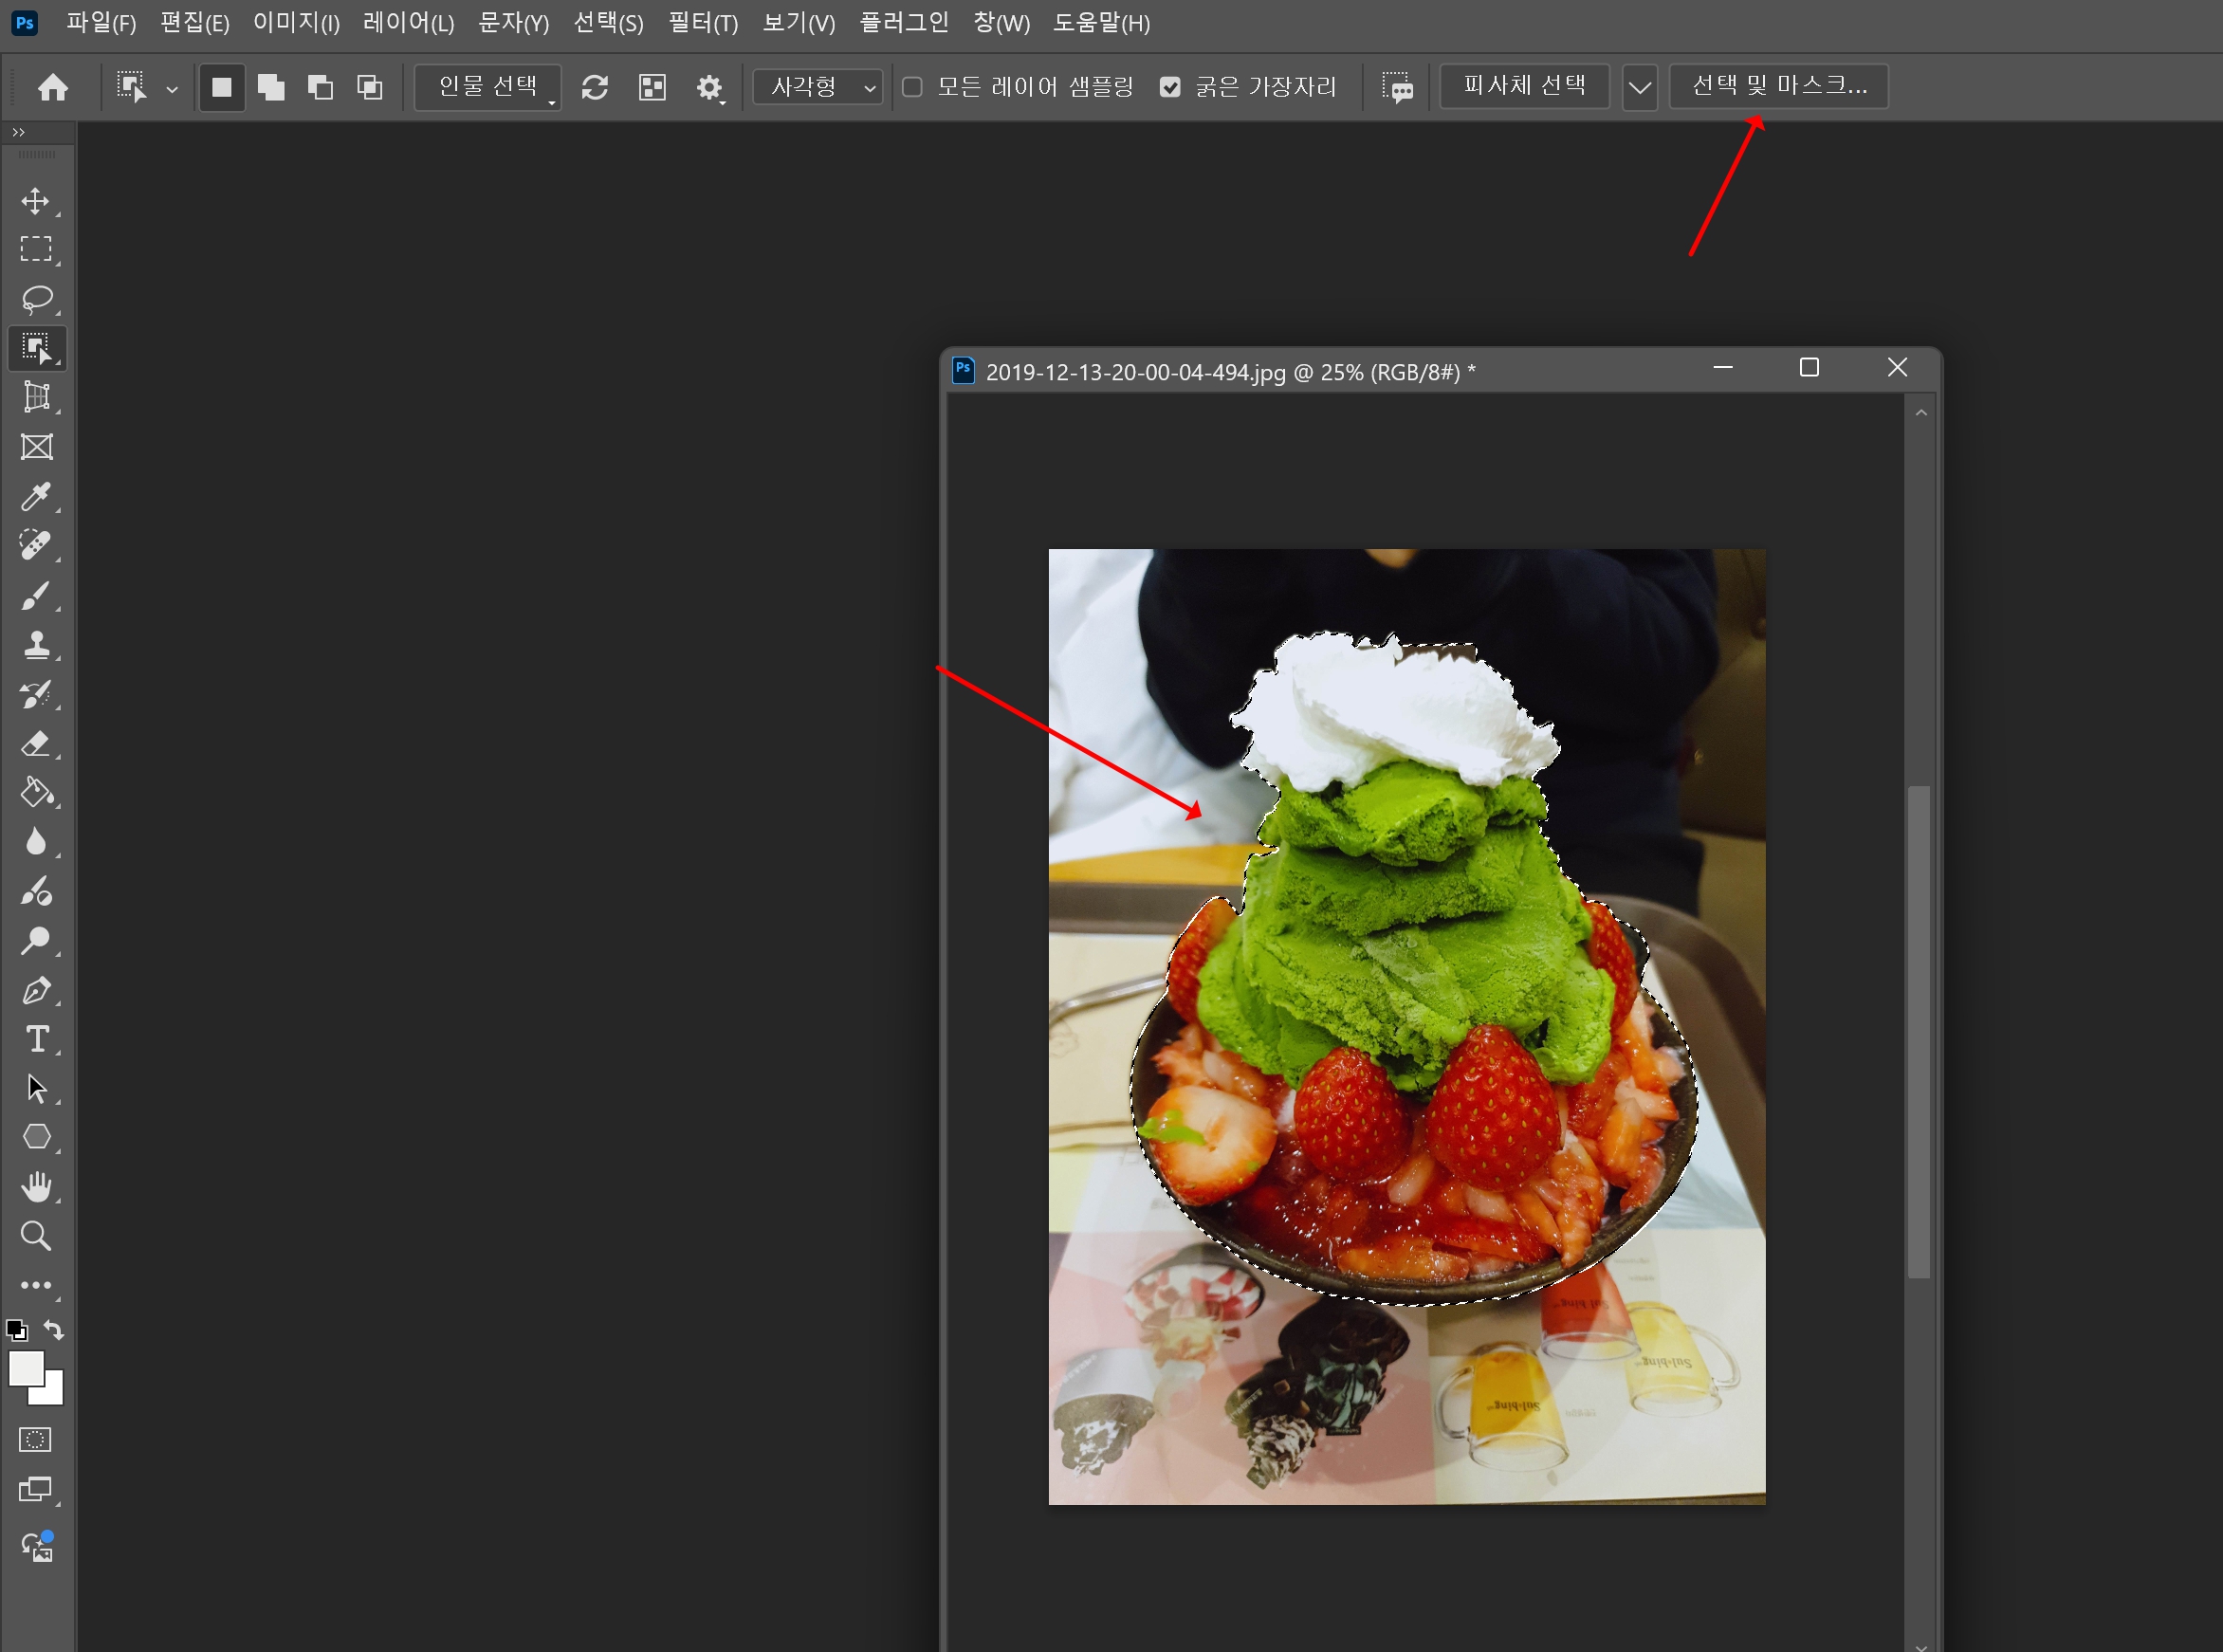Select the Crop tool
The width and height of the screenshot is (2223, 1652).
(x=37, y=397)
